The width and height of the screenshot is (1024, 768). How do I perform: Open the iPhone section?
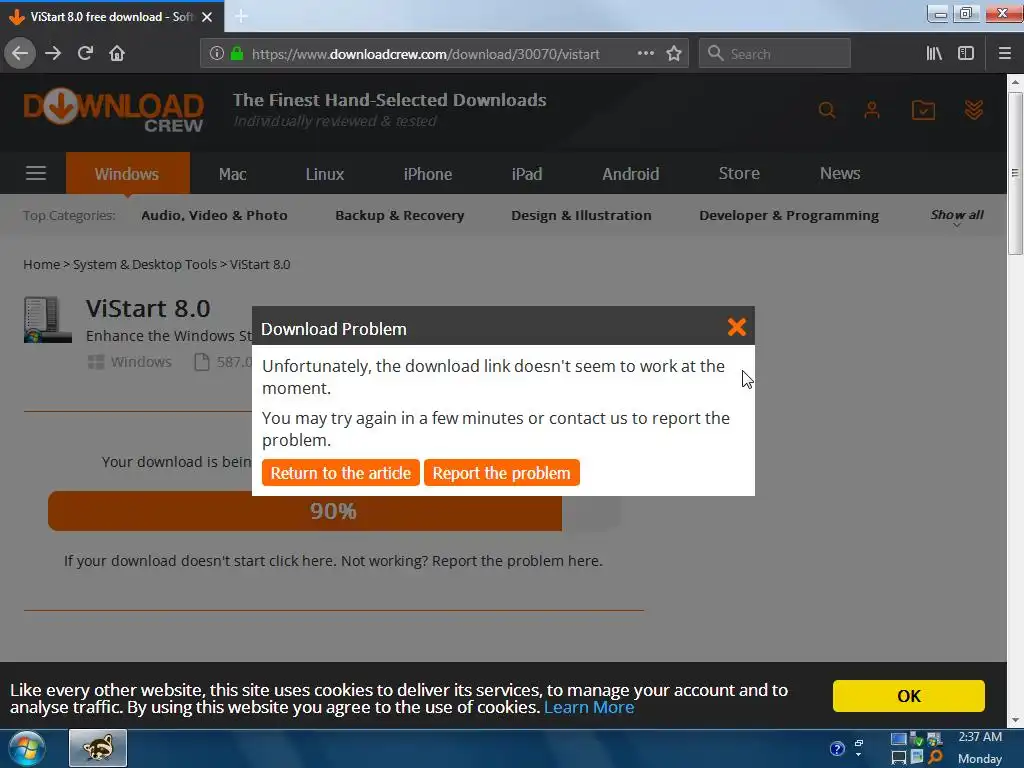[x=428, y=174]
